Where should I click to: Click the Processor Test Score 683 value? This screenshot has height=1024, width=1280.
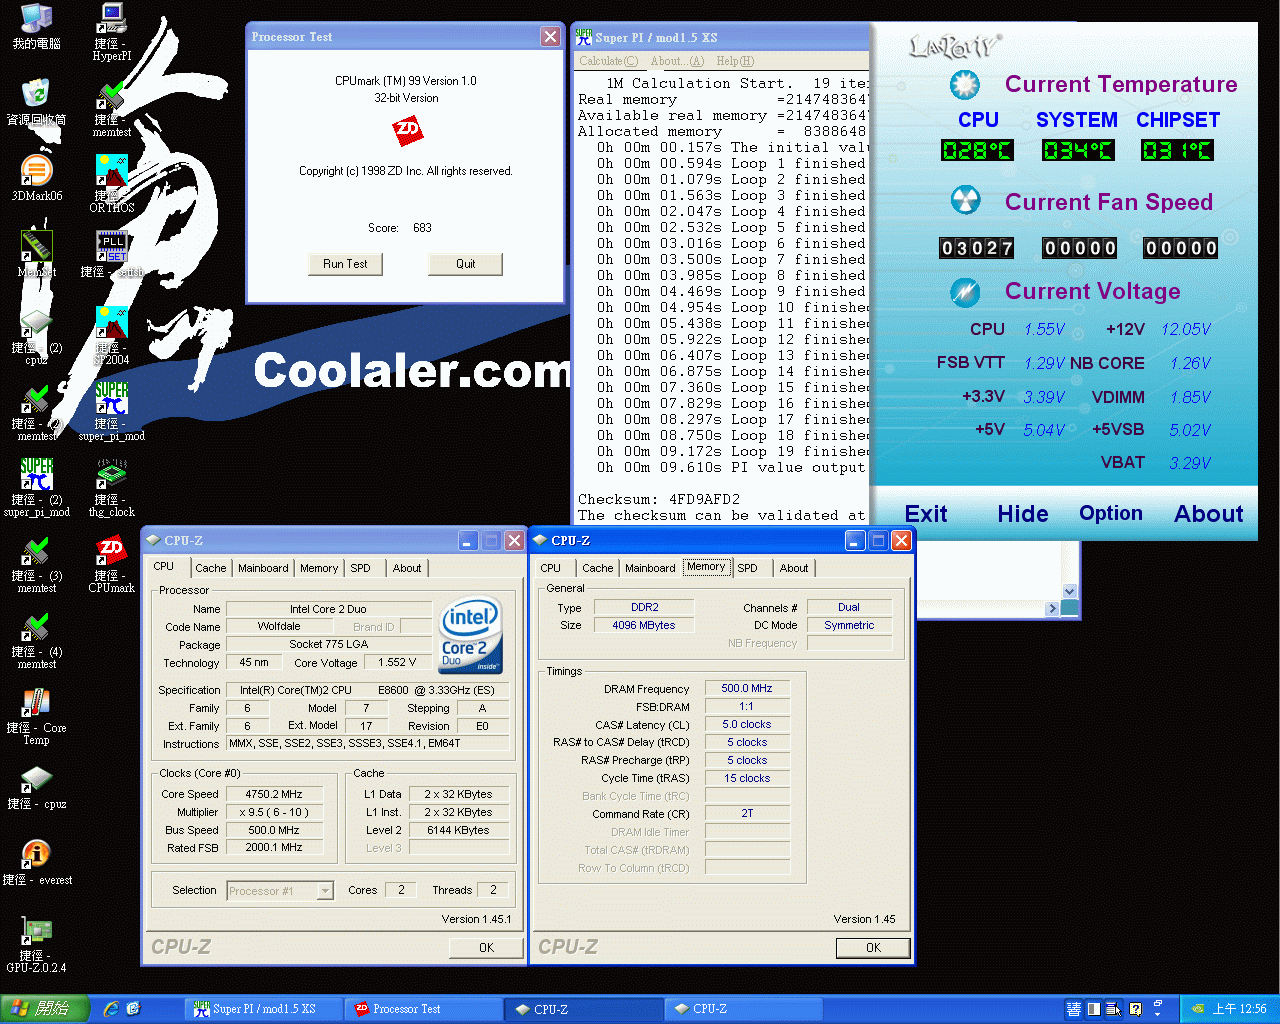pos(422,228)
